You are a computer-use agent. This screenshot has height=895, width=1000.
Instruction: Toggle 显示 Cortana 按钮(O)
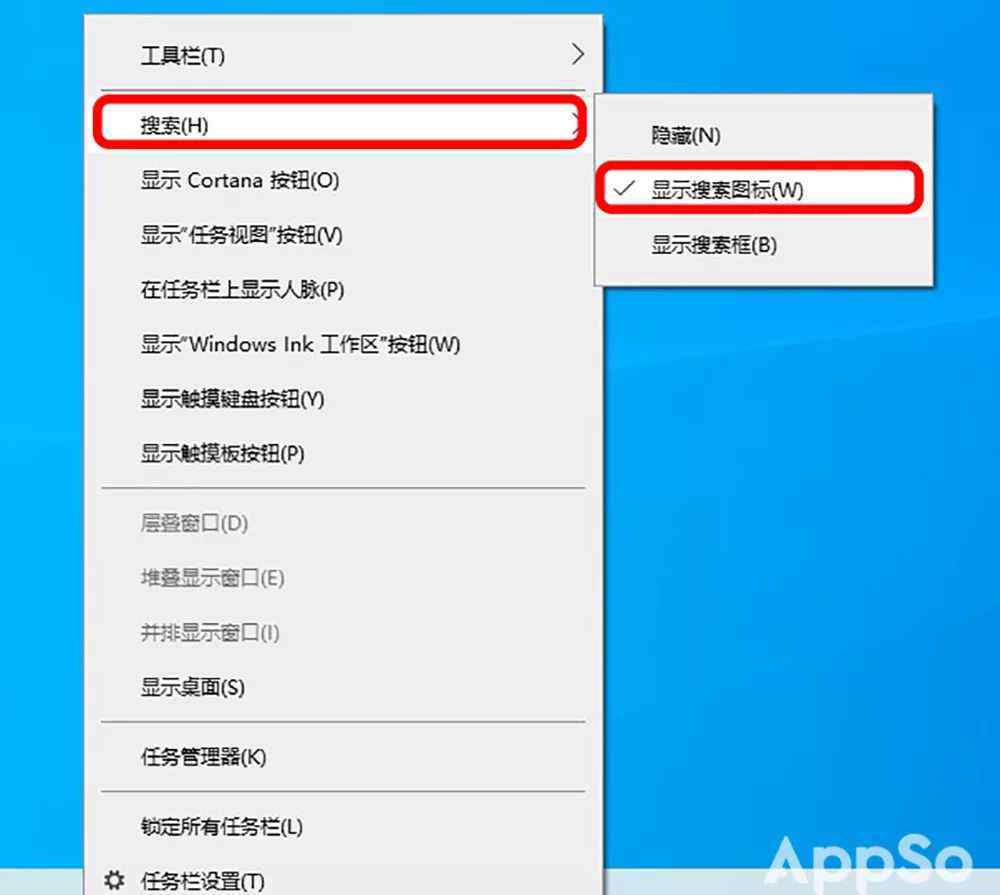tap(342, 181)
